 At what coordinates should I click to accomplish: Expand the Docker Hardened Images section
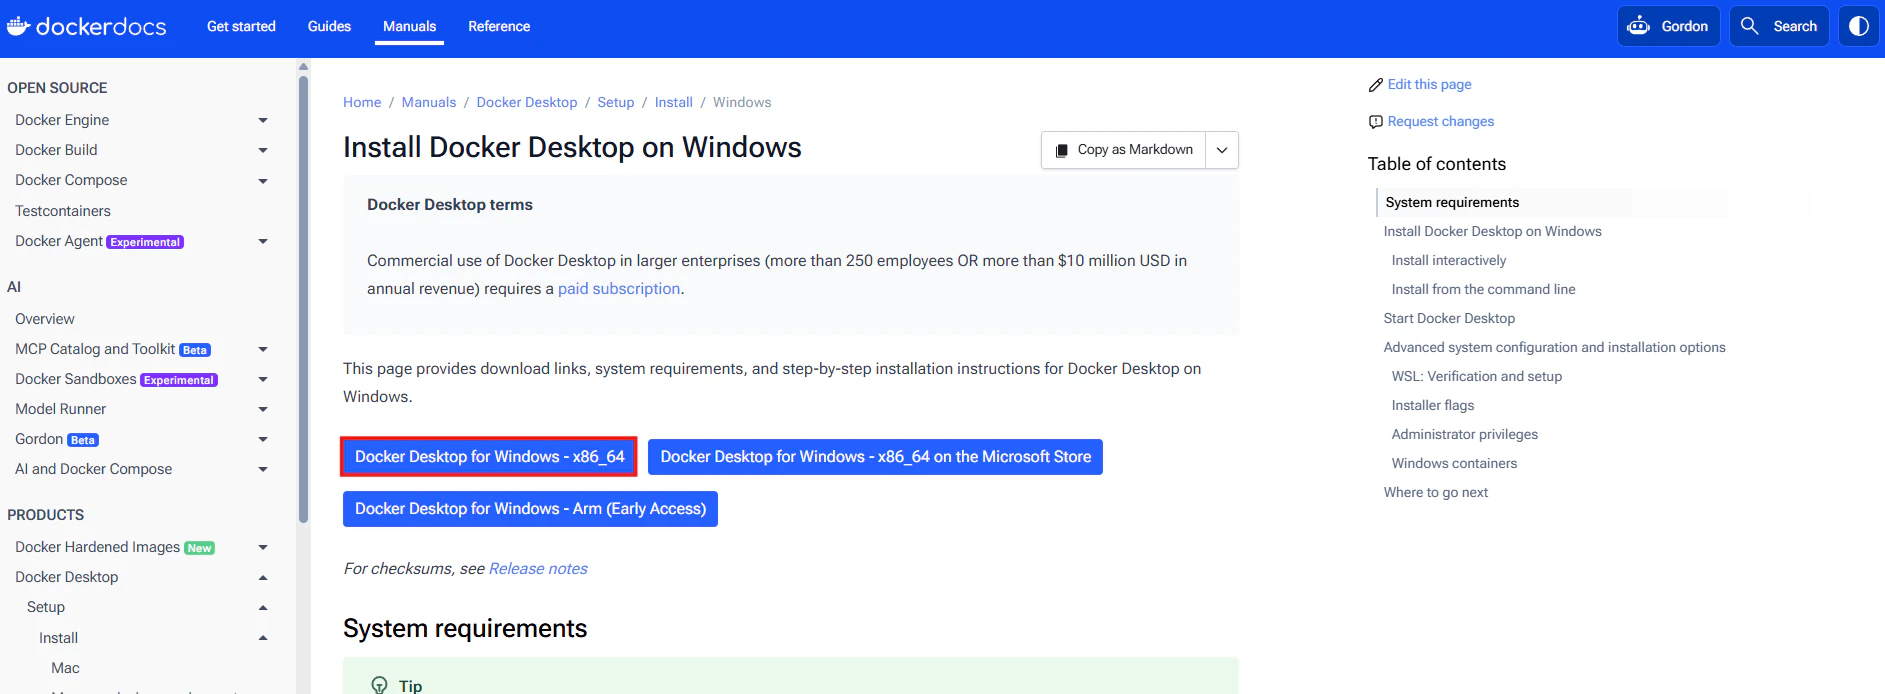263,547
